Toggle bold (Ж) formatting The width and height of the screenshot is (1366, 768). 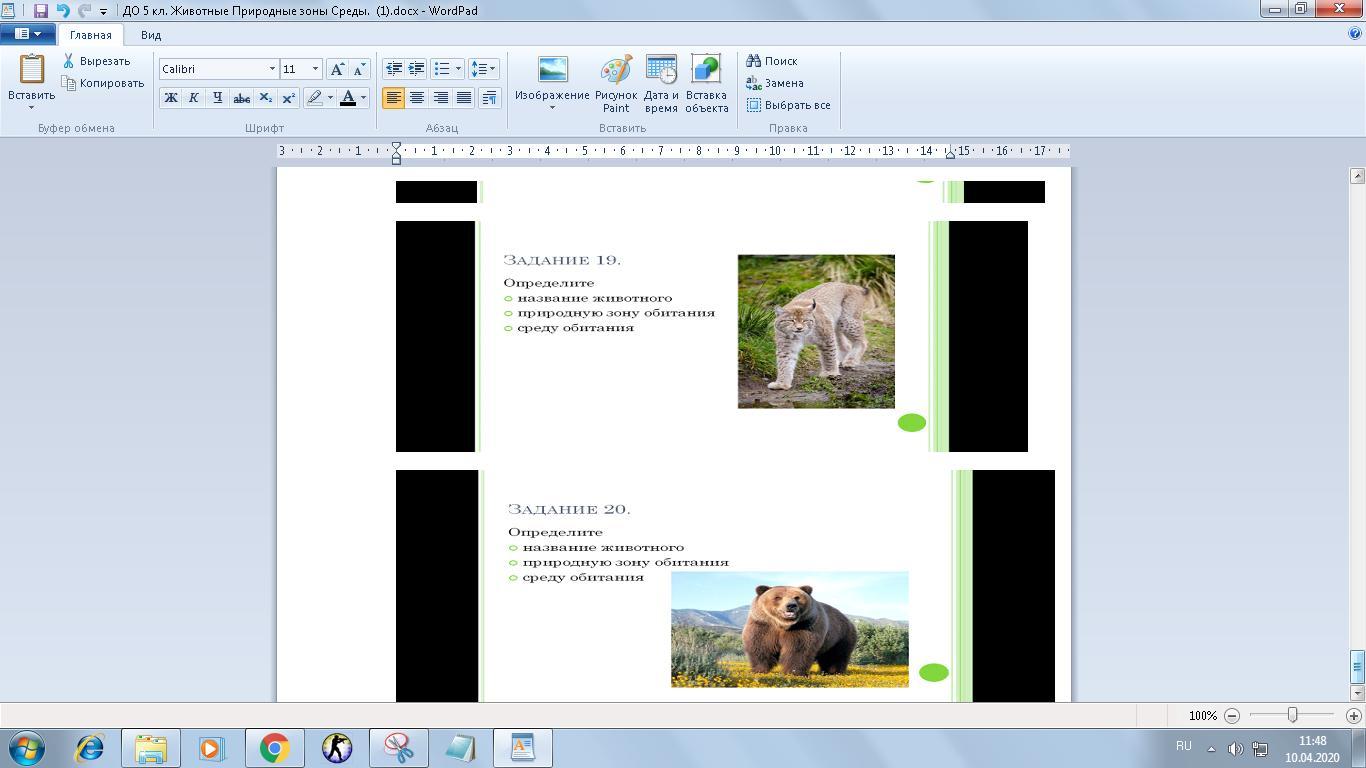coord(170,98)
